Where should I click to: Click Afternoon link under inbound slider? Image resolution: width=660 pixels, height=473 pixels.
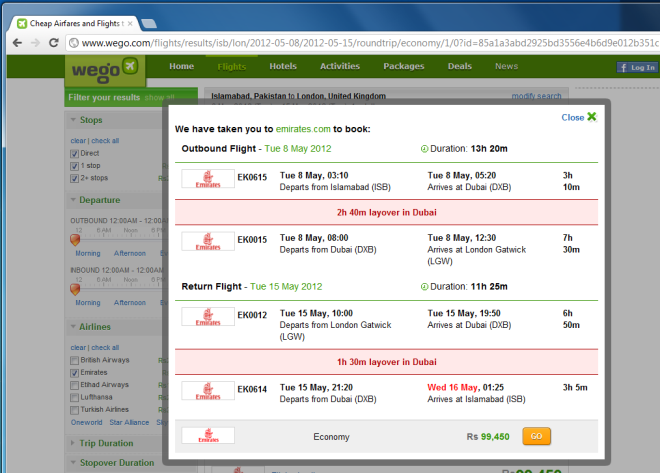tap(130, 303)
